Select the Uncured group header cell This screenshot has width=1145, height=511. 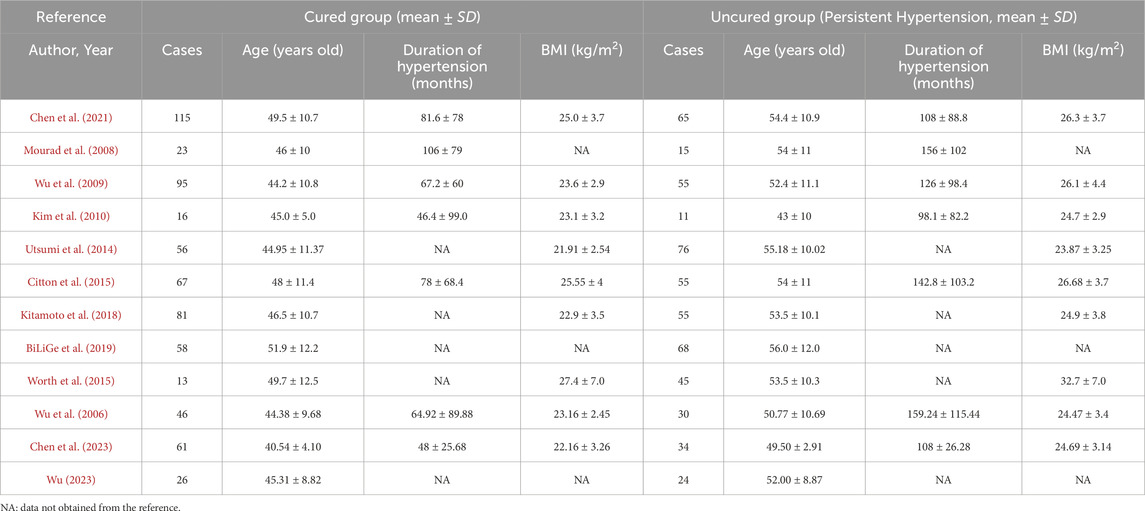[x=894, y=17]
